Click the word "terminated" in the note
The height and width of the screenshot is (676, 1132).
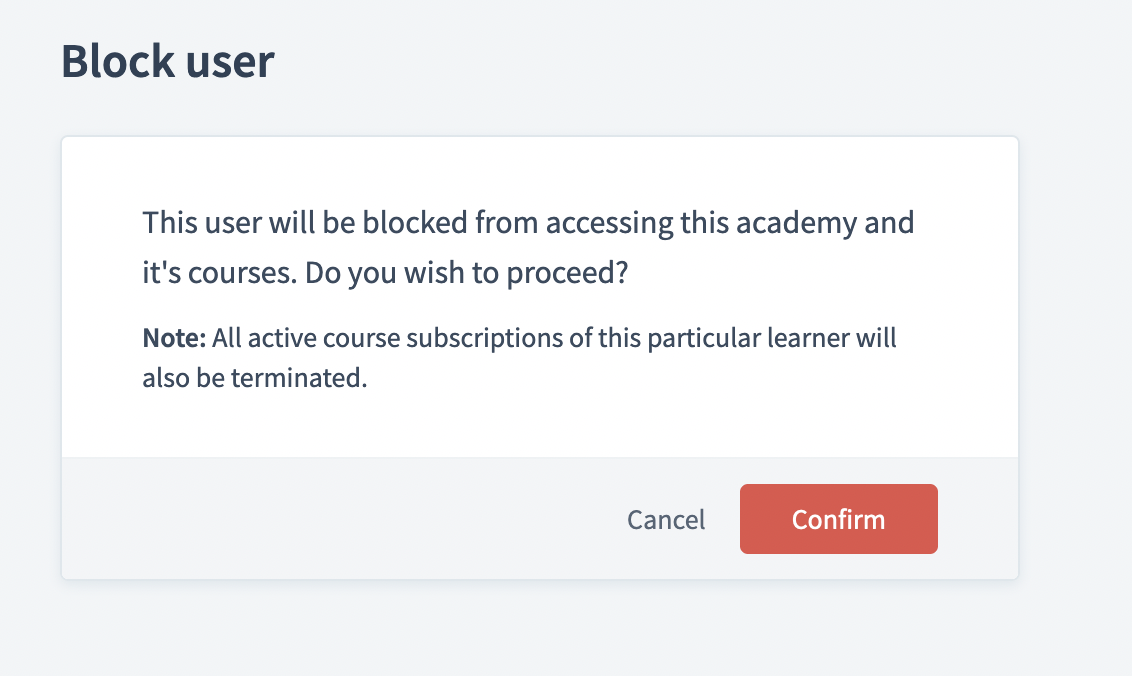299,377
